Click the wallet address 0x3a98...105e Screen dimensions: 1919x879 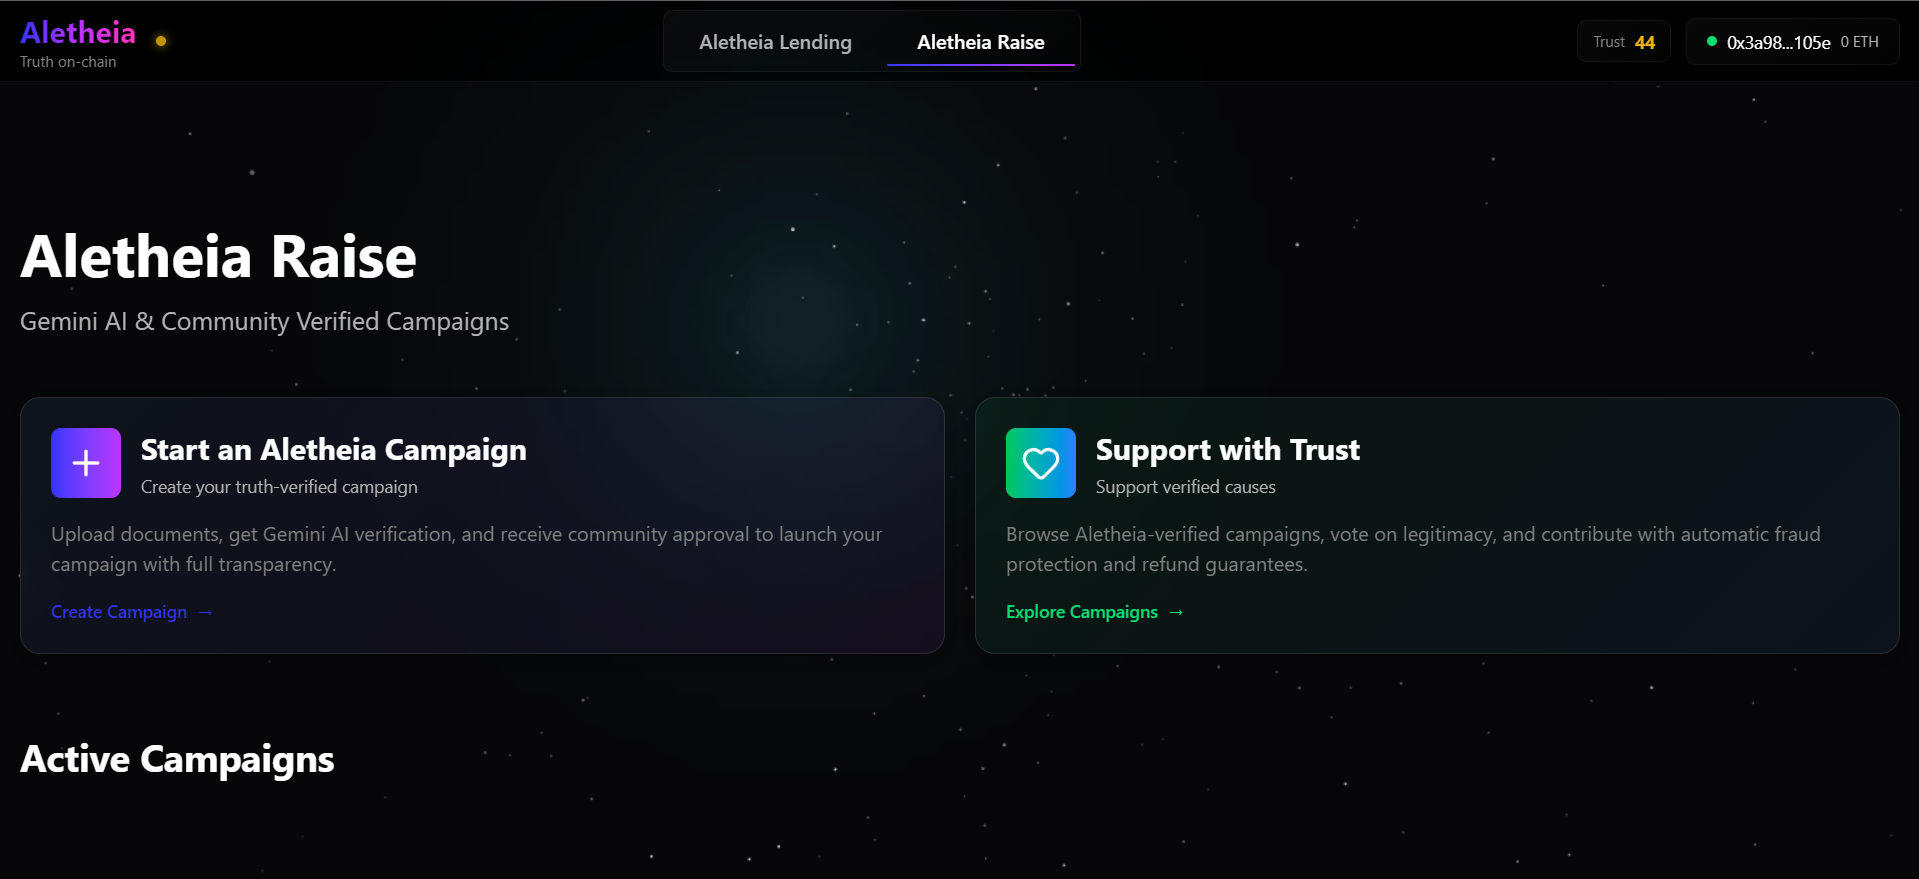click(x=1778, y=43)
